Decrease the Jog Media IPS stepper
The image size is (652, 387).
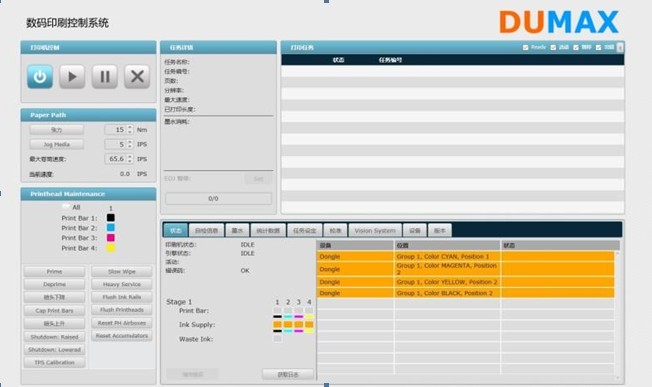(130, 146)
